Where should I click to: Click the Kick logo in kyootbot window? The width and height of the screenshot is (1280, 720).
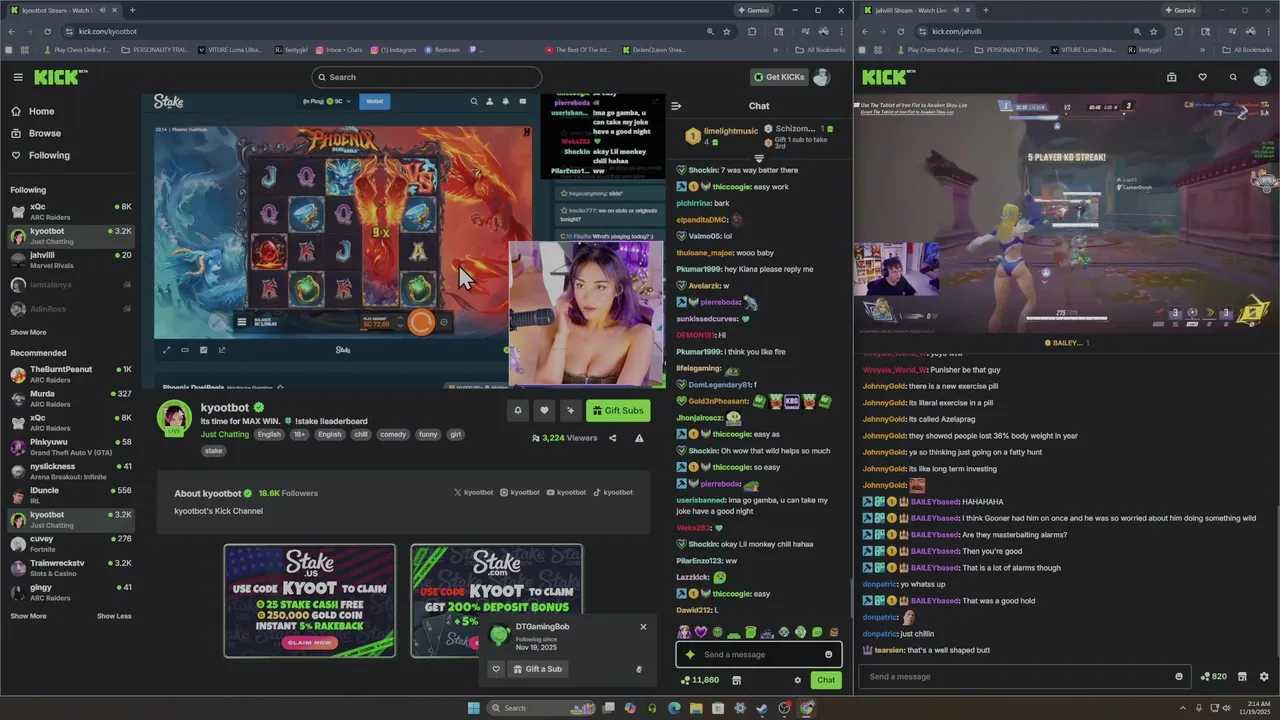tap(60, 77)
